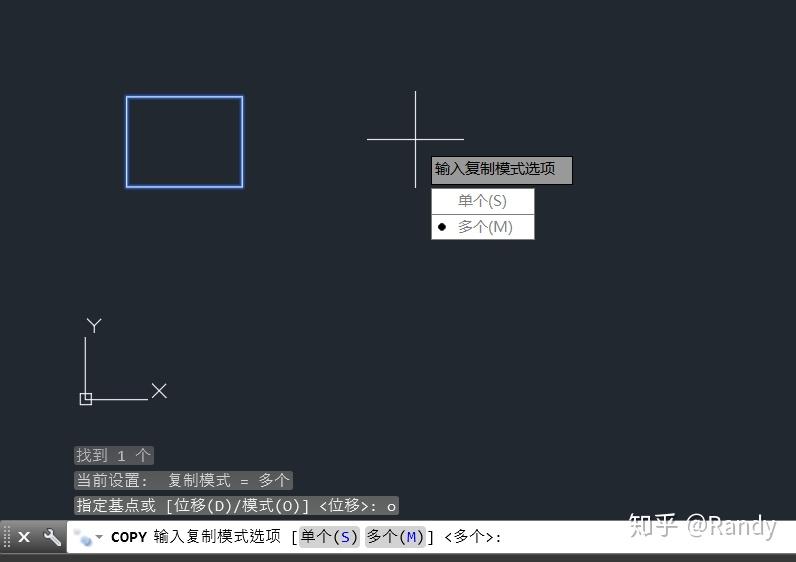This screenshot has width=796, height=562.
Task: Grab the command line drag handle
Action: pyautogui.click(x=7, y=537)
